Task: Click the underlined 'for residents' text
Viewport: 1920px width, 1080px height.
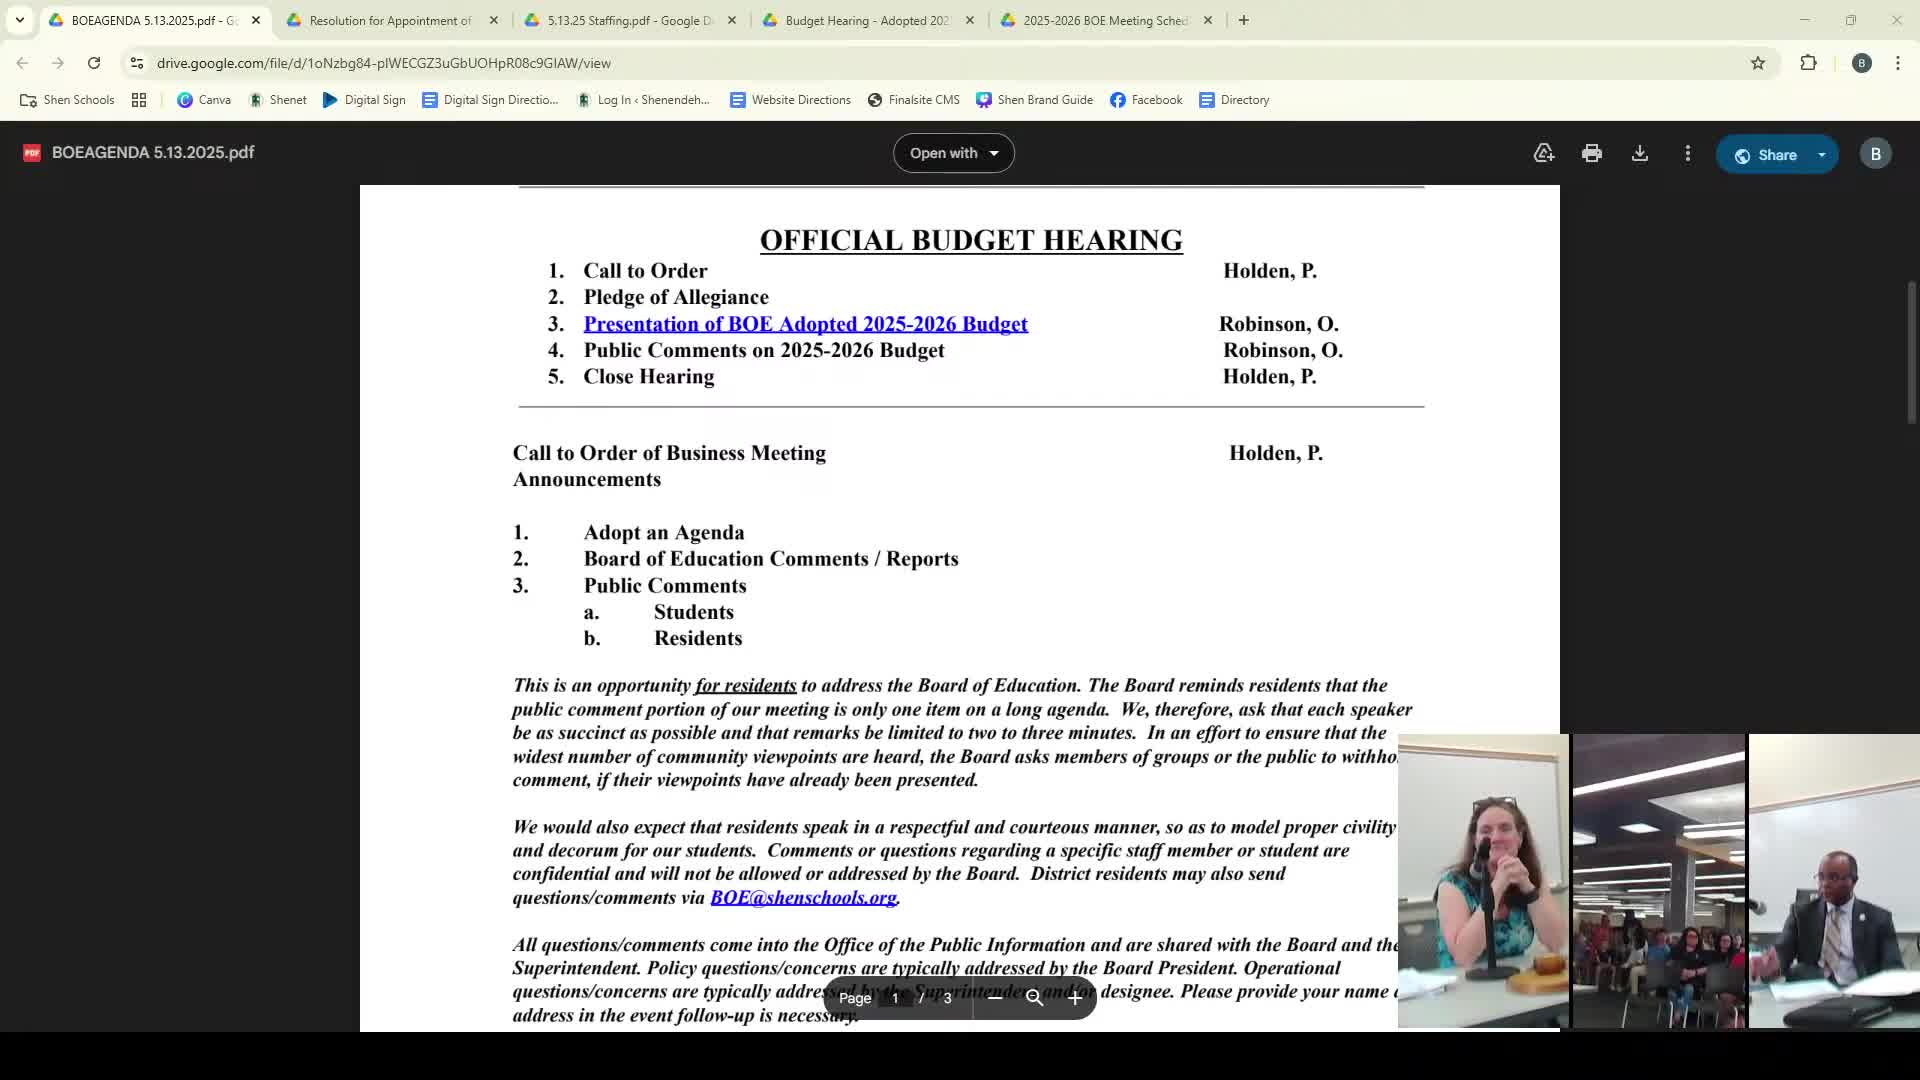Action: click(745, 686)
